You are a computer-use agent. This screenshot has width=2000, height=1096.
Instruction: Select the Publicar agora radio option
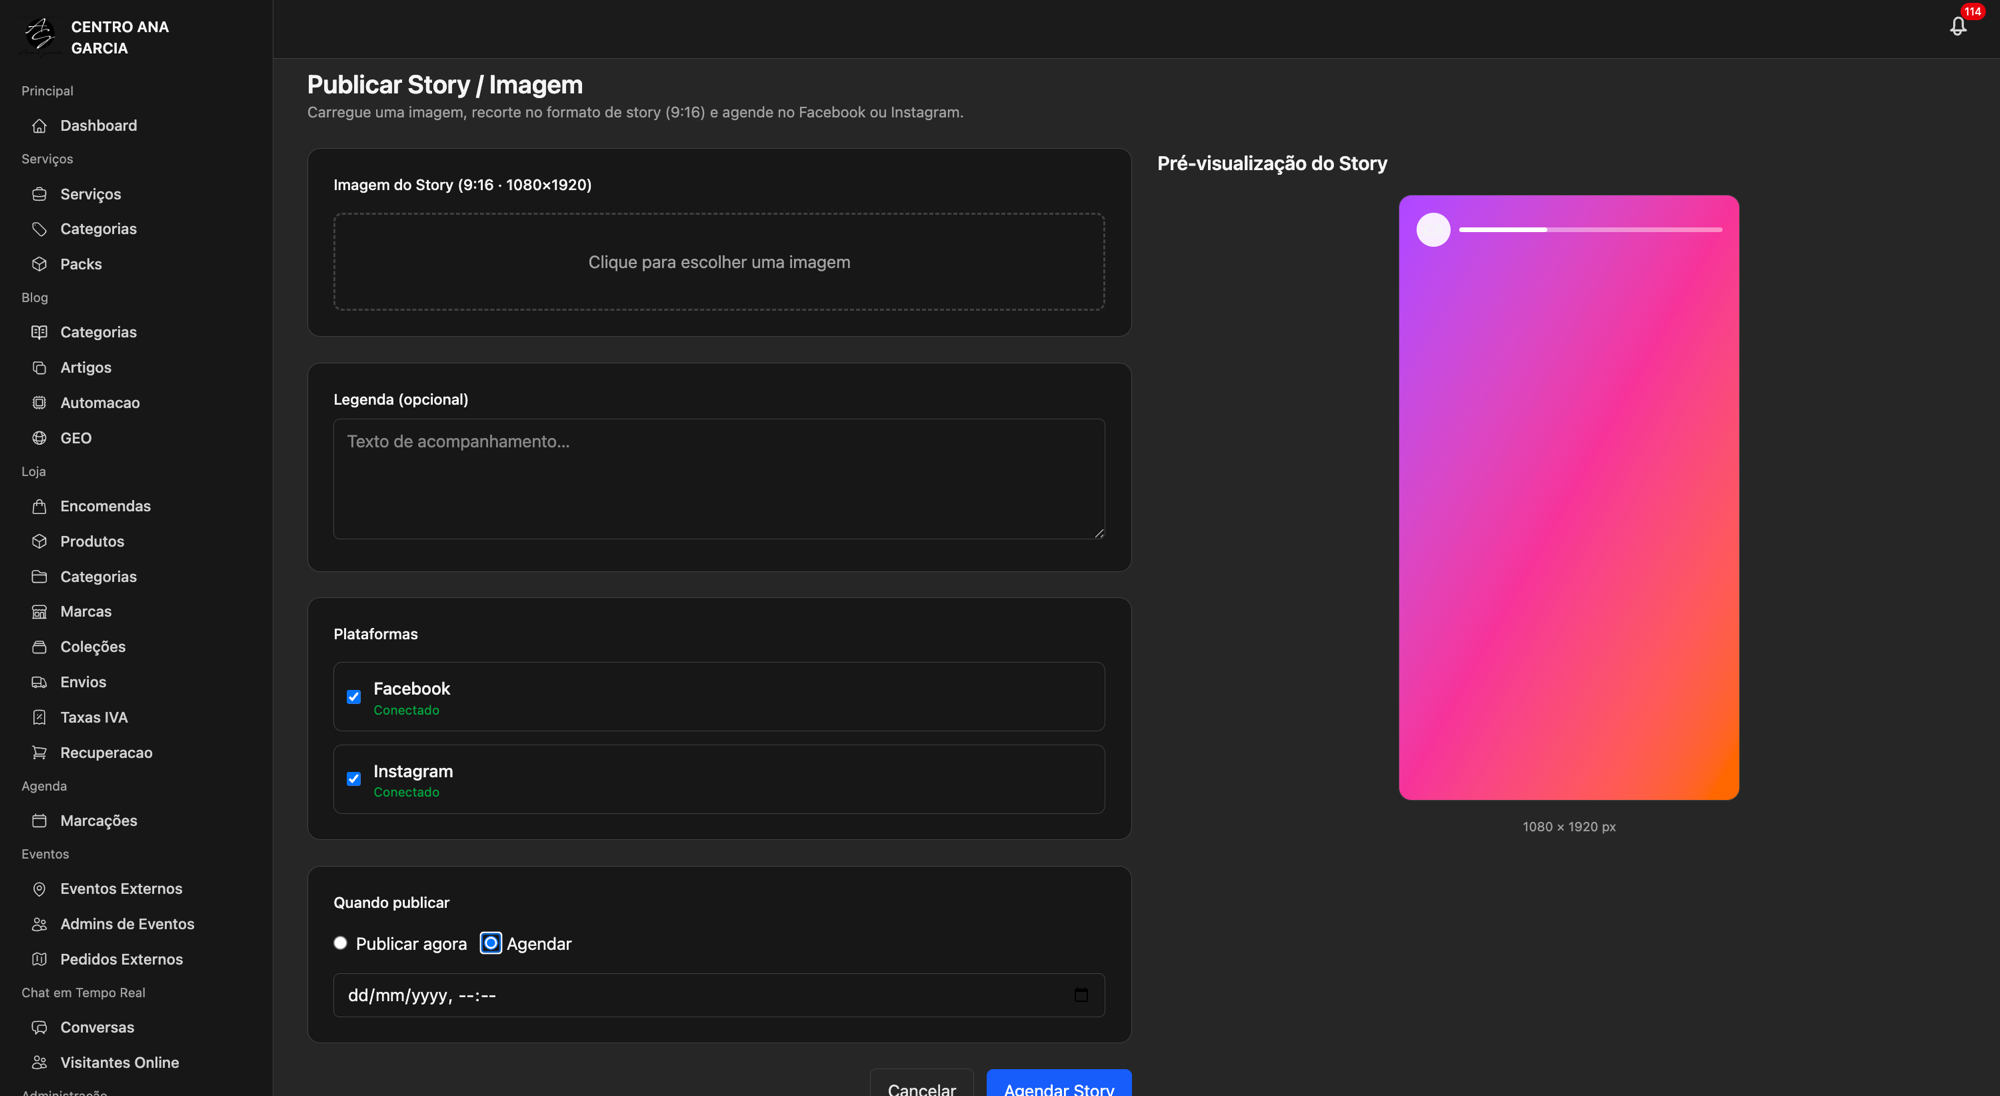click(340, 943)
